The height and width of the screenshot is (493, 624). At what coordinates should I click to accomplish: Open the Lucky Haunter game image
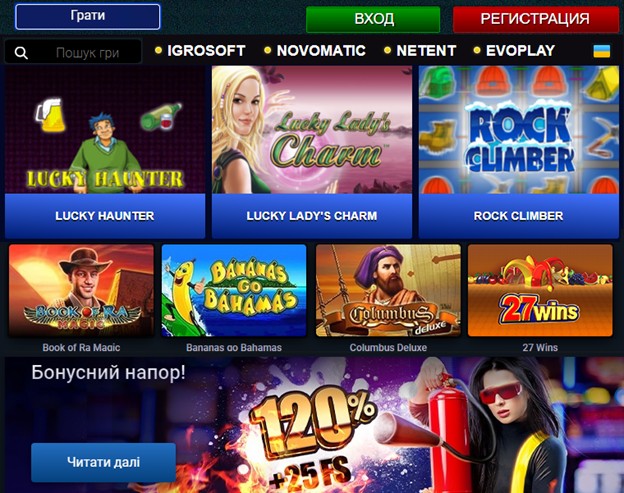coord(105,130)
